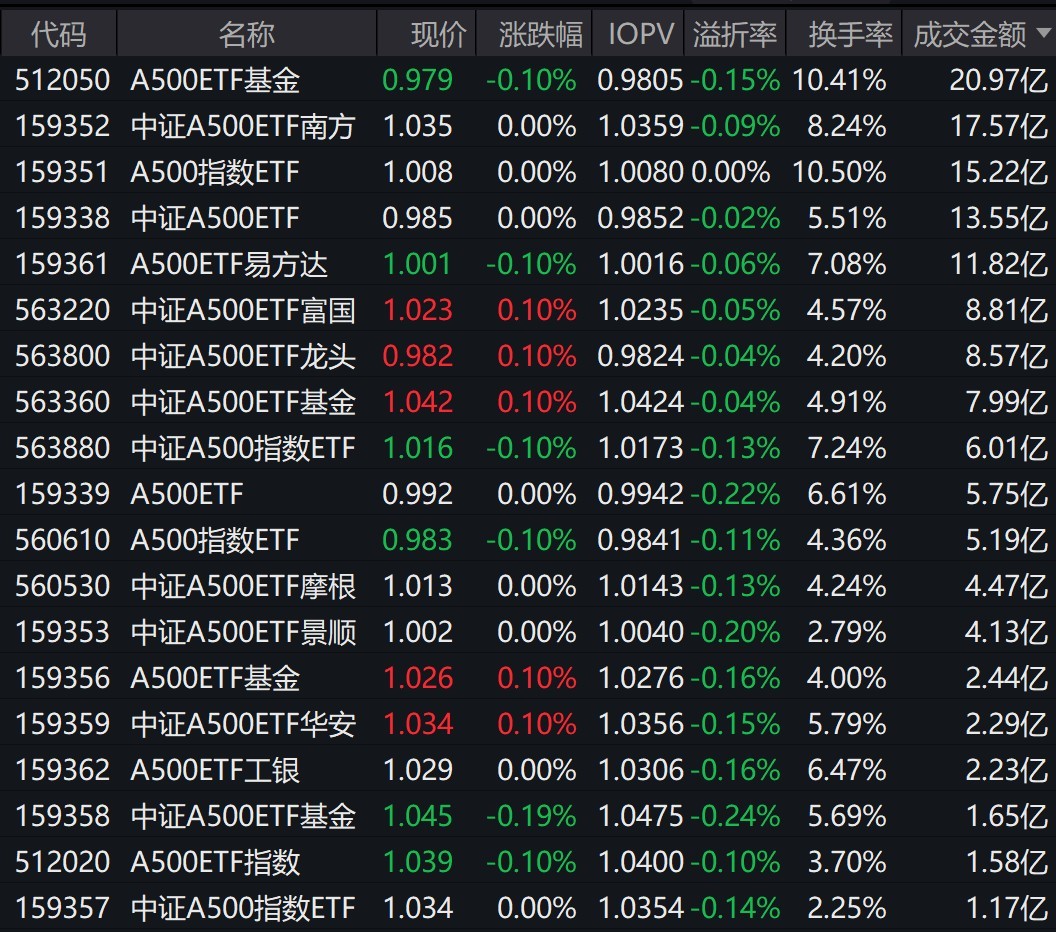Click the -0.22% premium rate value

[735, 494]
